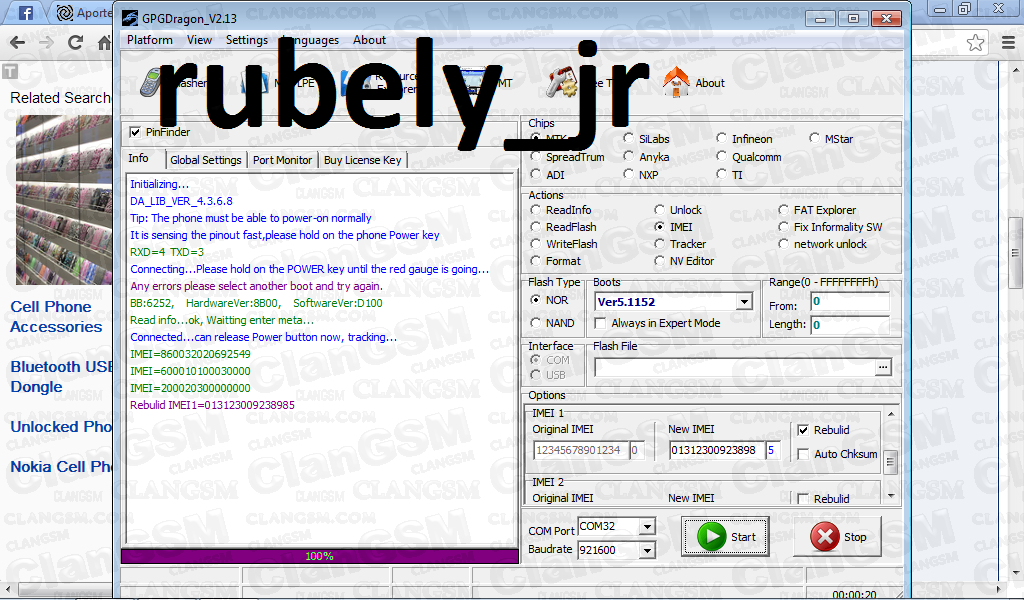Select the MStar chip option

point(814,138)
